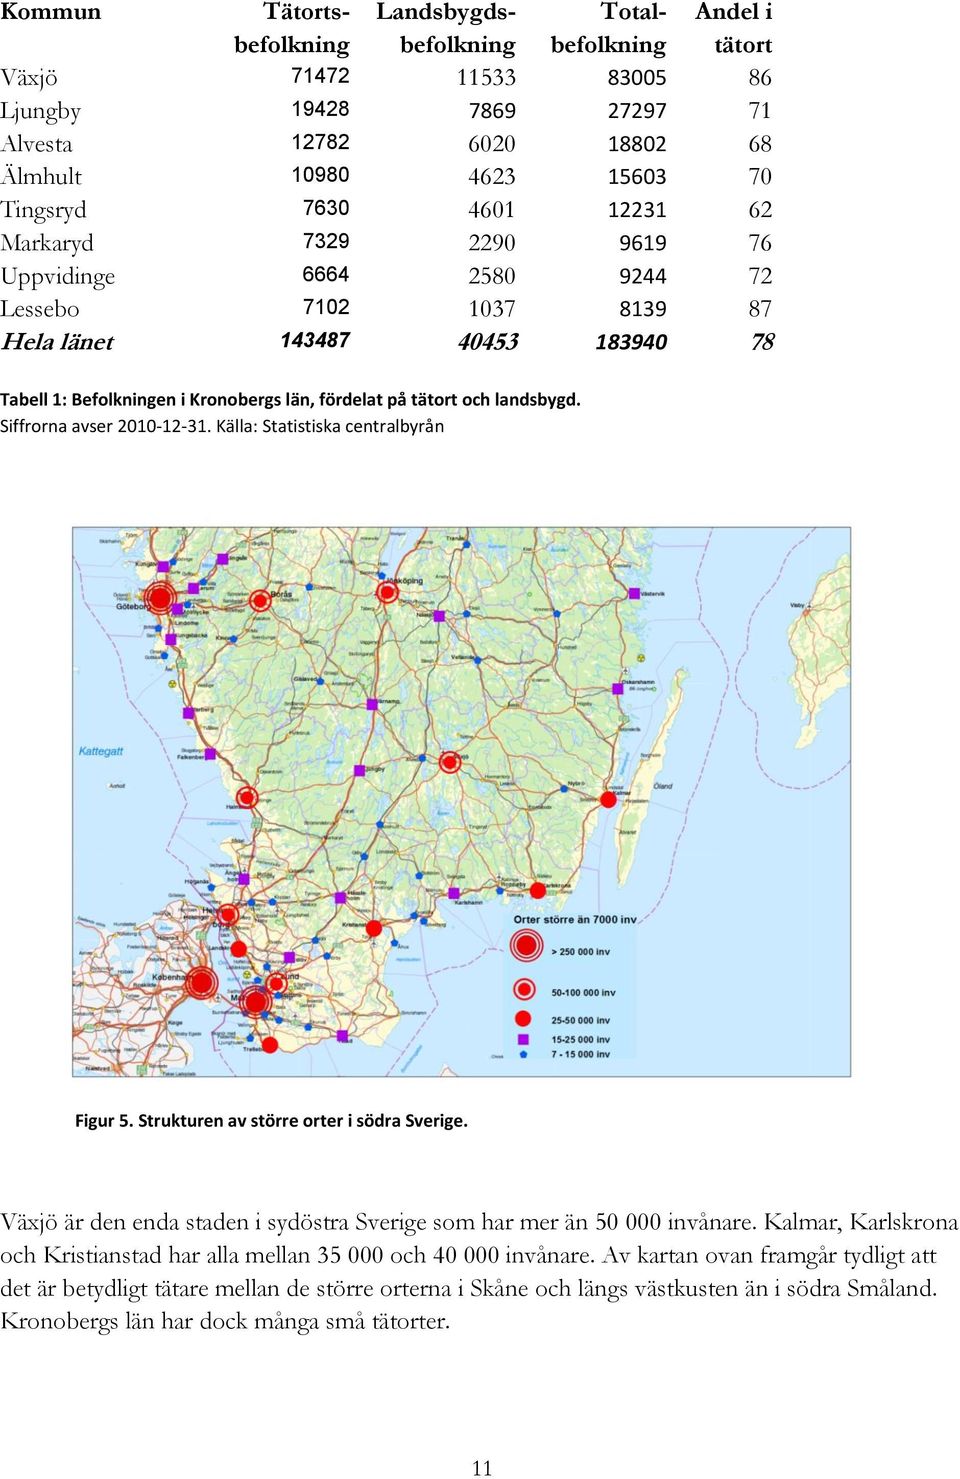Click the 'Alvesta' row label

36,144
